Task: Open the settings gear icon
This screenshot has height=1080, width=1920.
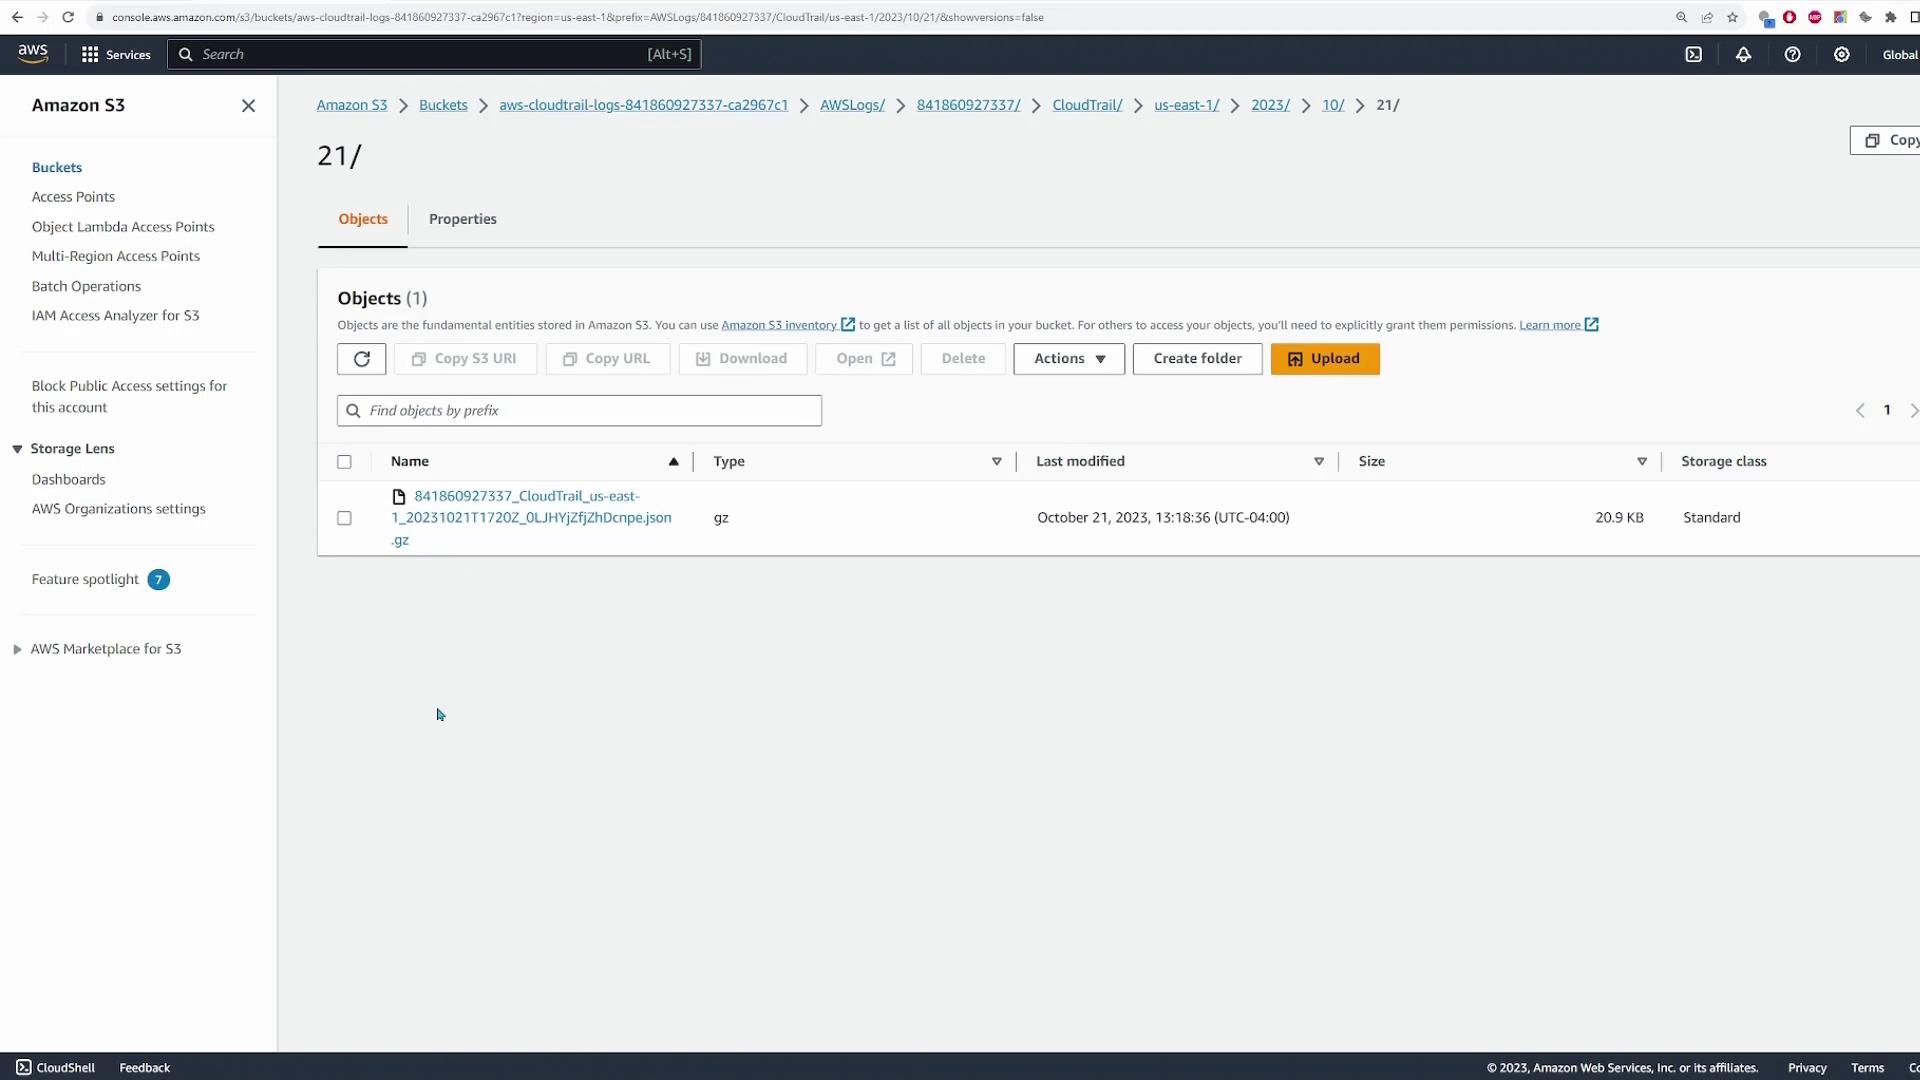Action: (1841, 54)
